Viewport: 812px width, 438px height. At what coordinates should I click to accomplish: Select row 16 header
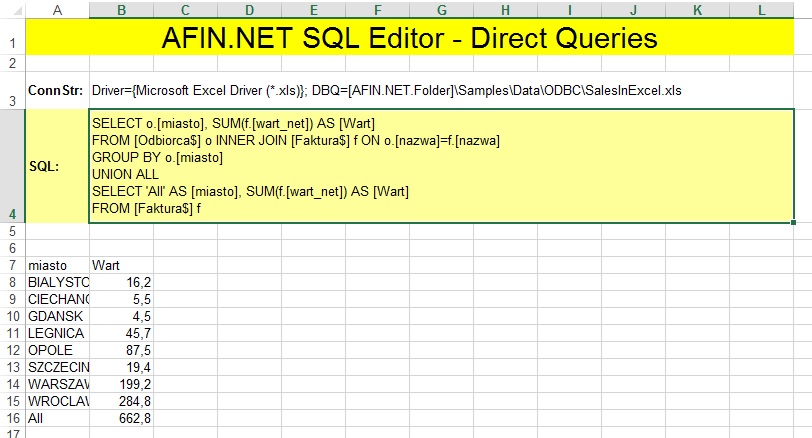point(13,418)
